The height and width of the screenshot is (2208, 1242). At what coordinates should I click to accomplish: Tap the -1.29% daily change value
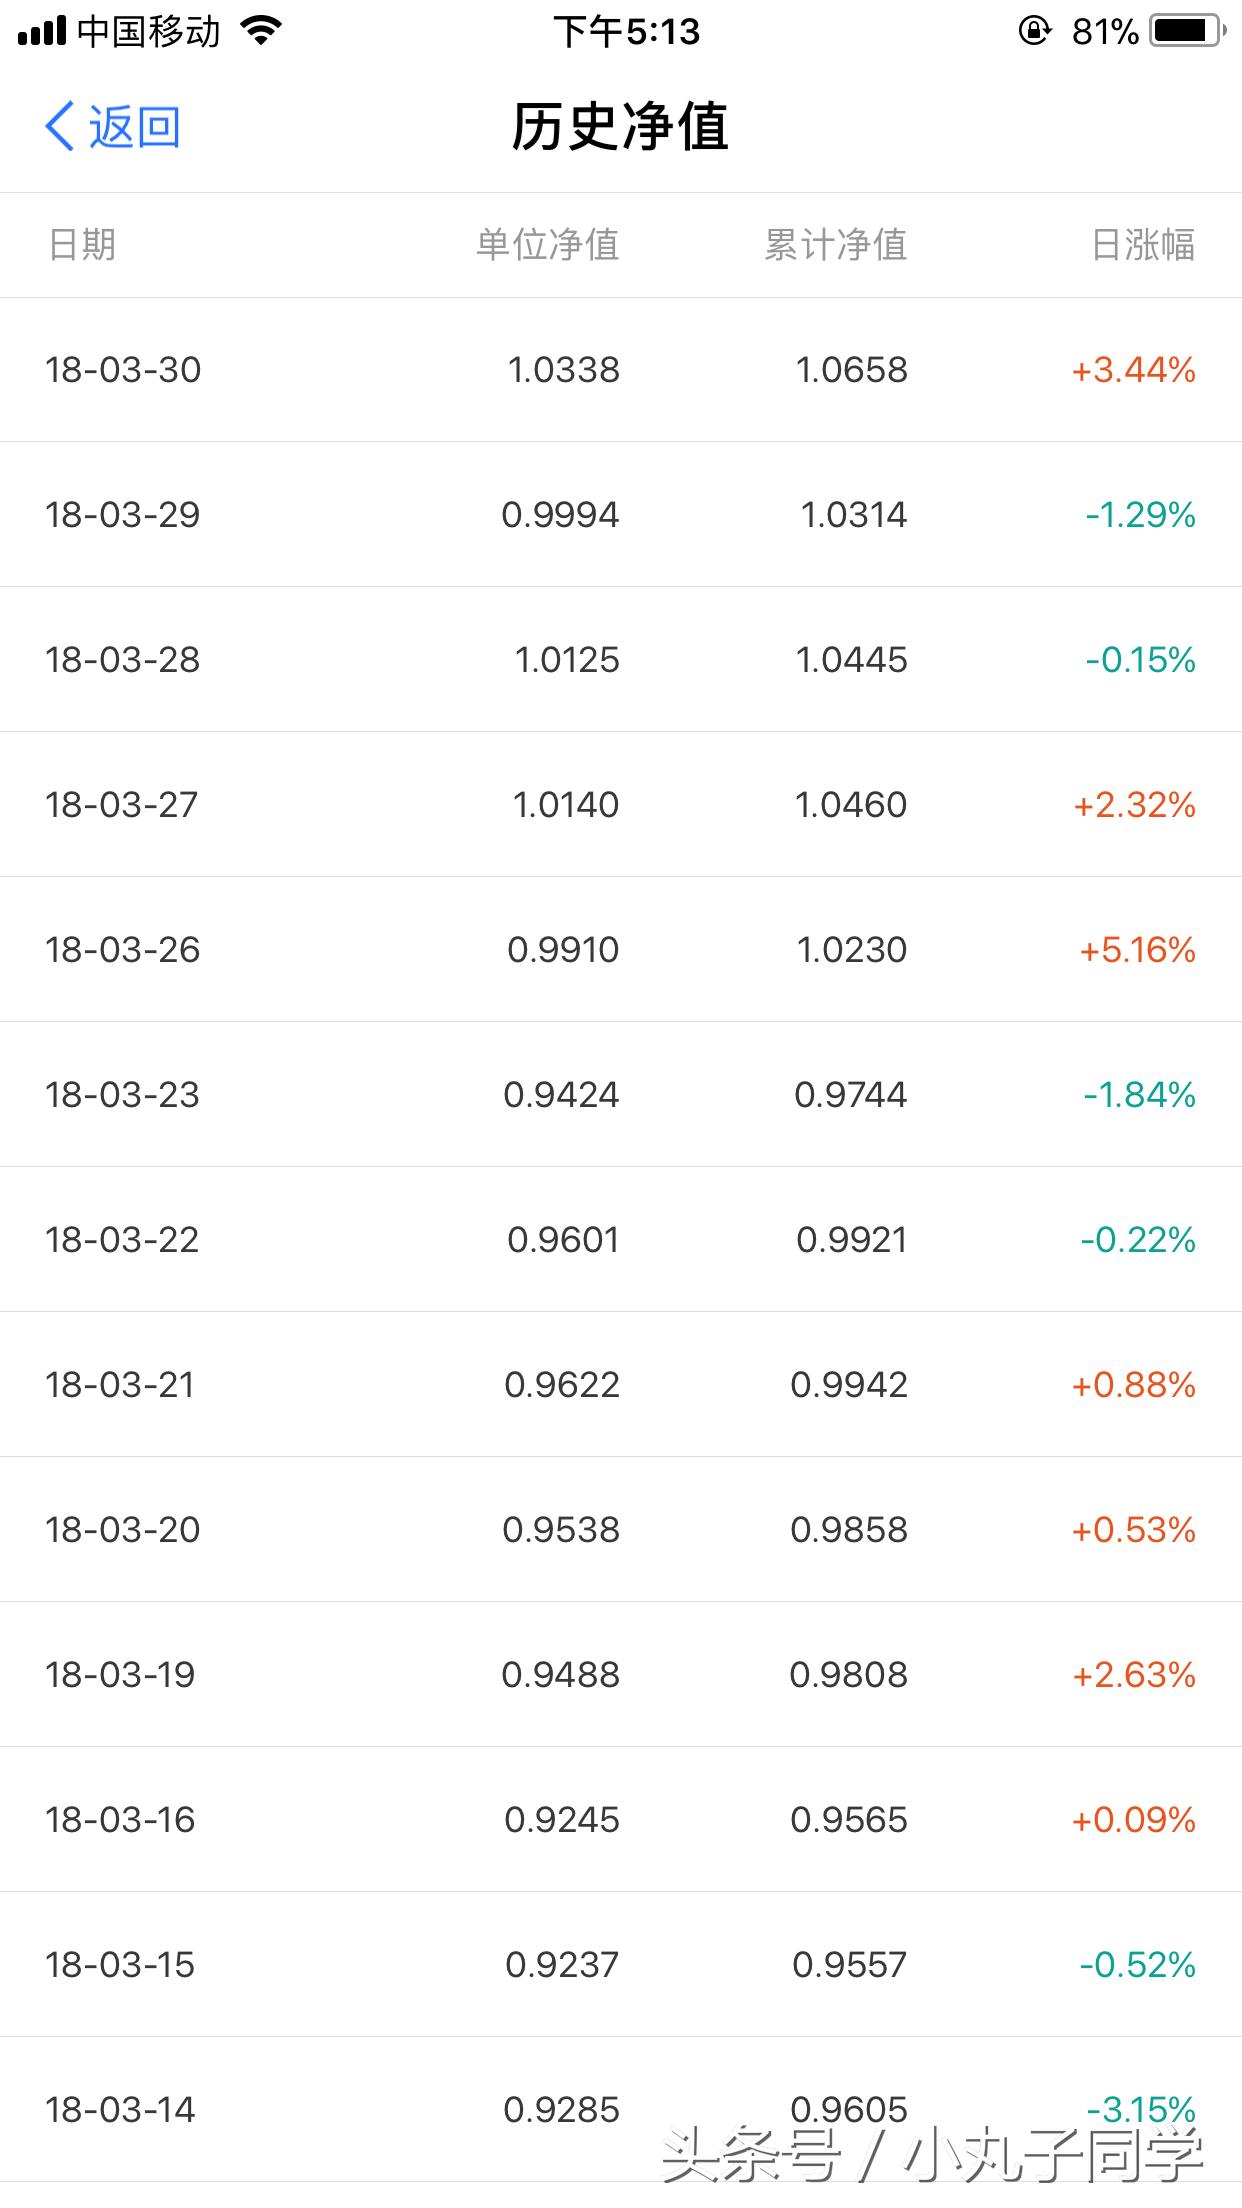(1141, 515)
